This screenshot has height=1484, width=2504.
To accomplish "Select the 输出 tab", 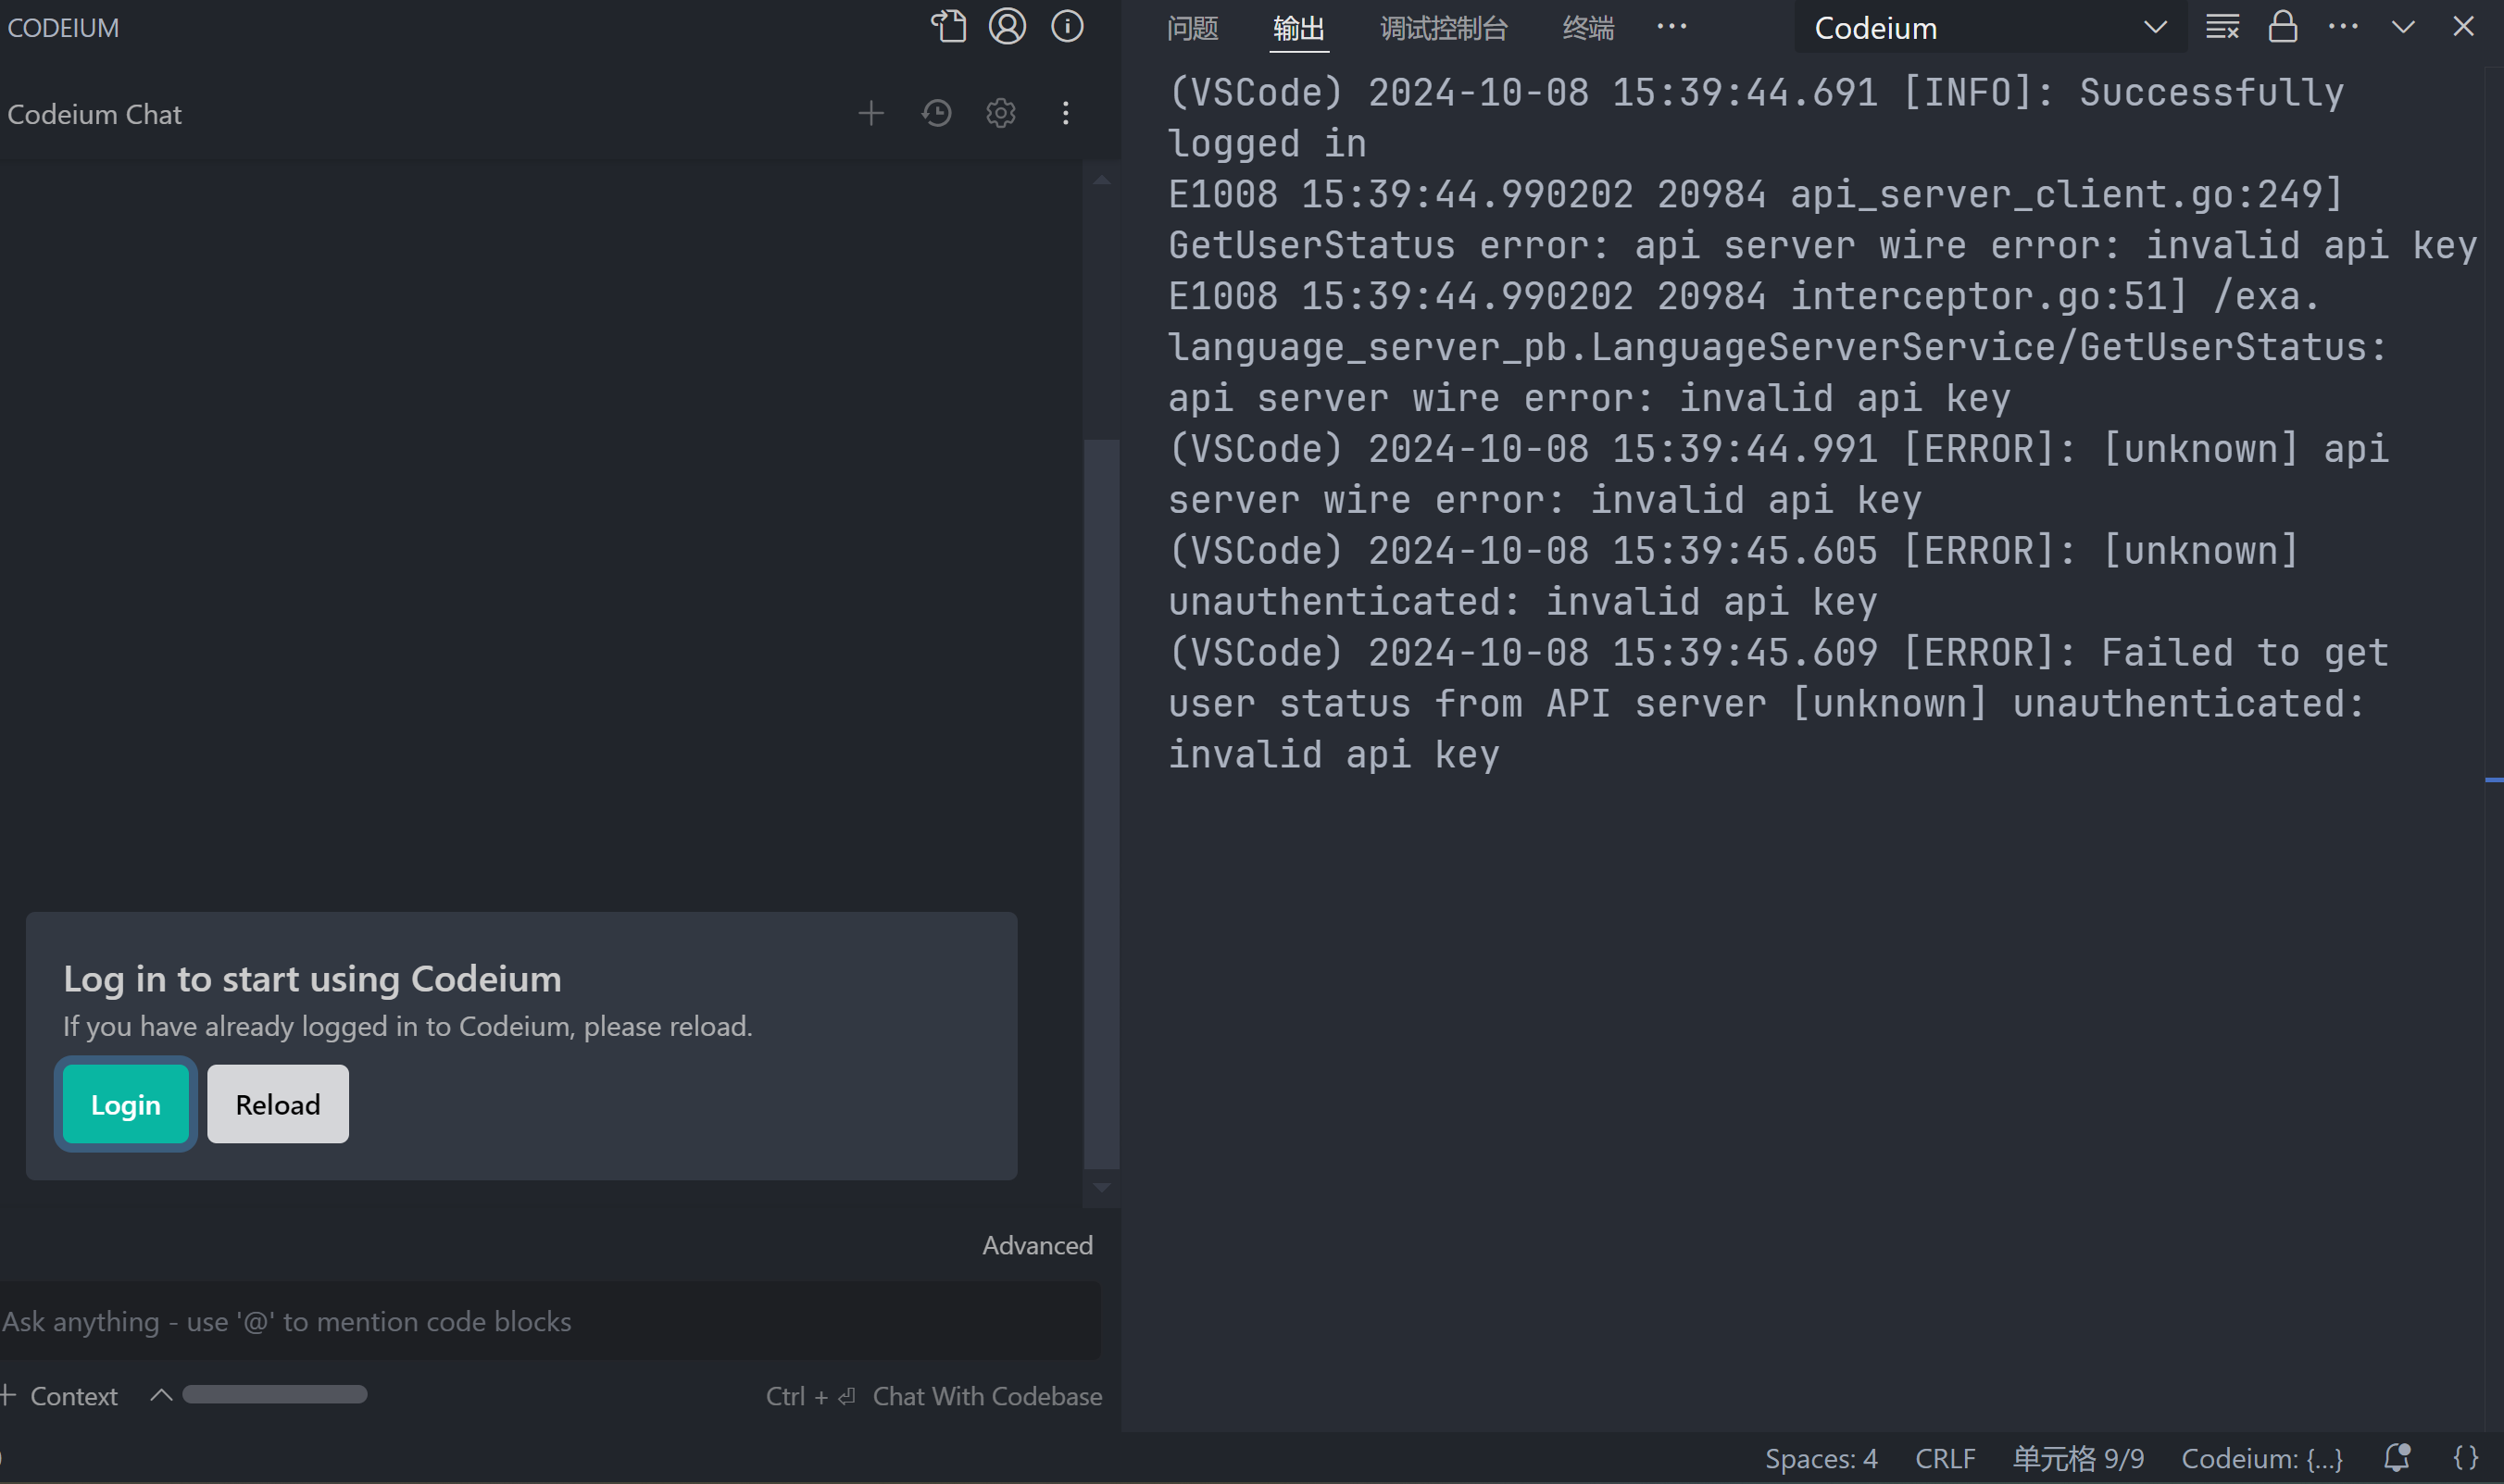I will (1298, 28).
